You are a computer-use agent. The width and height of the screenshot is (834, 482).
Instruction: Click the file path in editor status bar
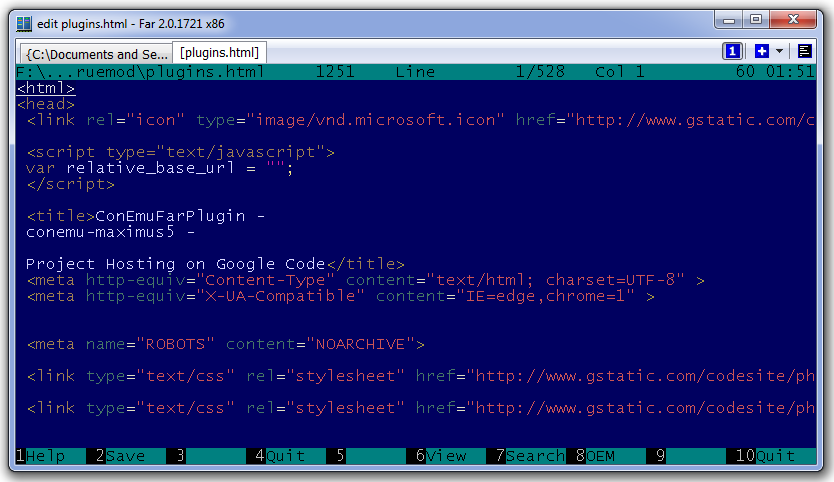coord(140,72)
